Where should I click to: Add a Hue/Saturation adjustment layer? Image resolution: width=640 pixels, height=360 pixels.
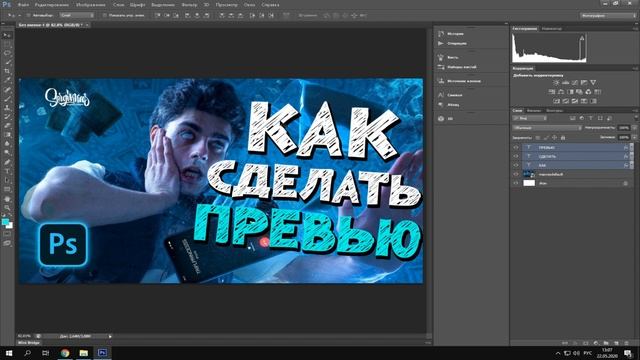tap(552, 92)
